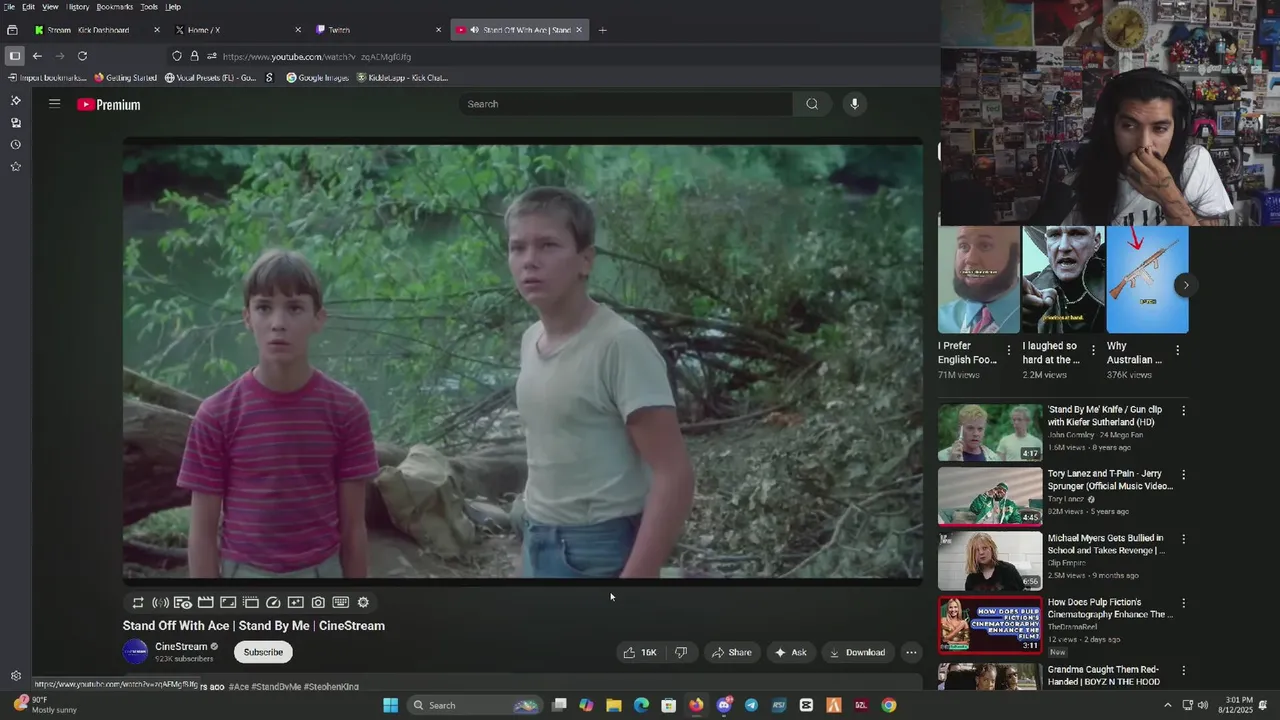Click the YouTube search input field
The image size is (1280, 720).
626,104
